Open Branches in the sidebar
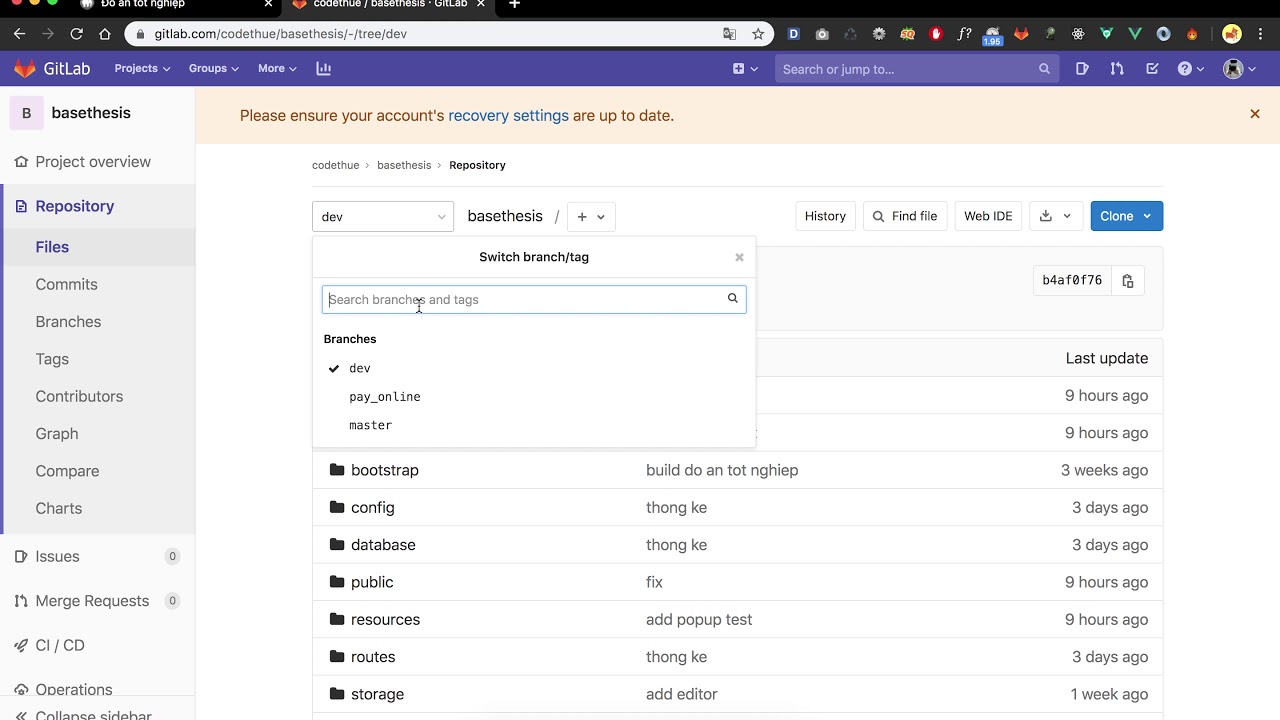This screenshot has height=720, width=1280. [x=68, y=322]
